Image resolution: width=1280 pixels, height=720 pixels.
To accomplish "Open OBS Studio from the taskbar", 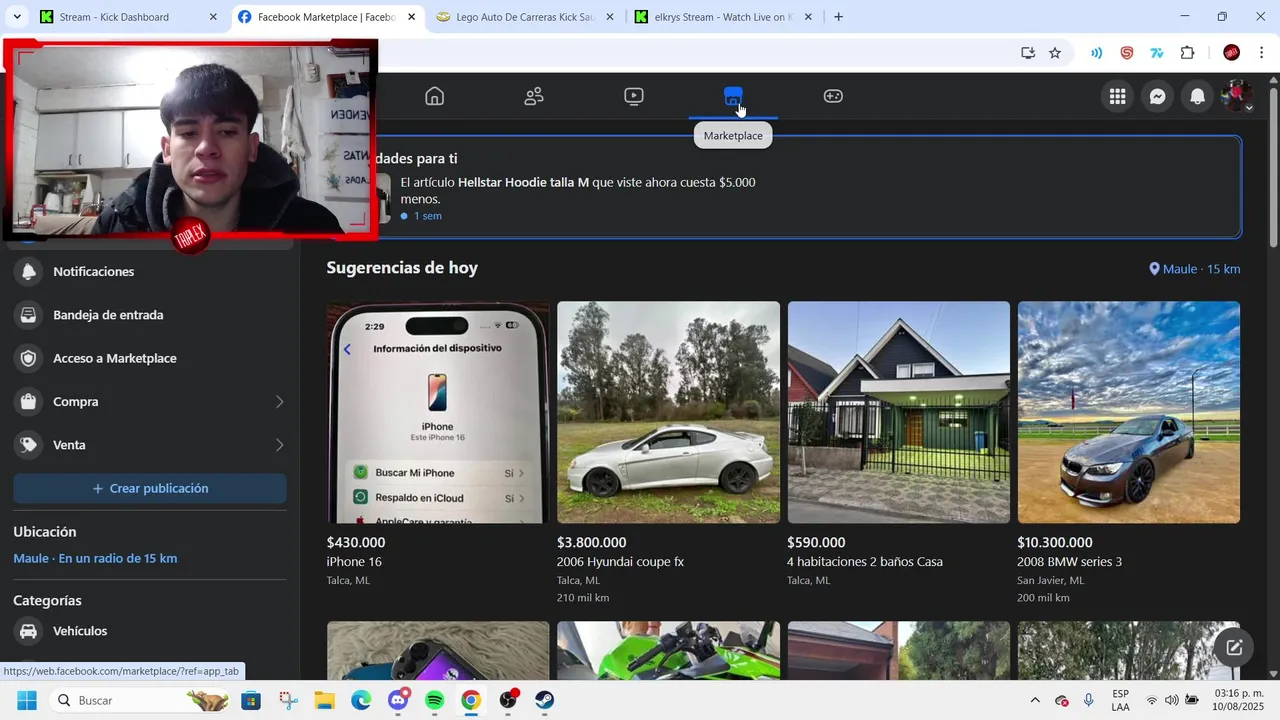I will [x=508, y=700].
